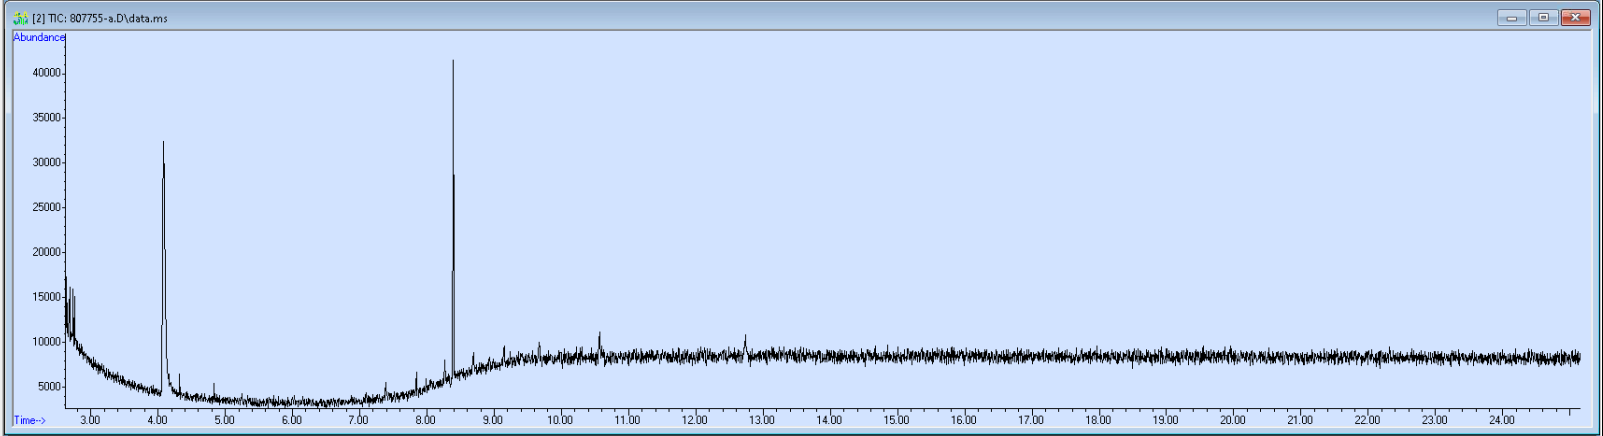Click the 8.00 time axis label

click(425, 420)
